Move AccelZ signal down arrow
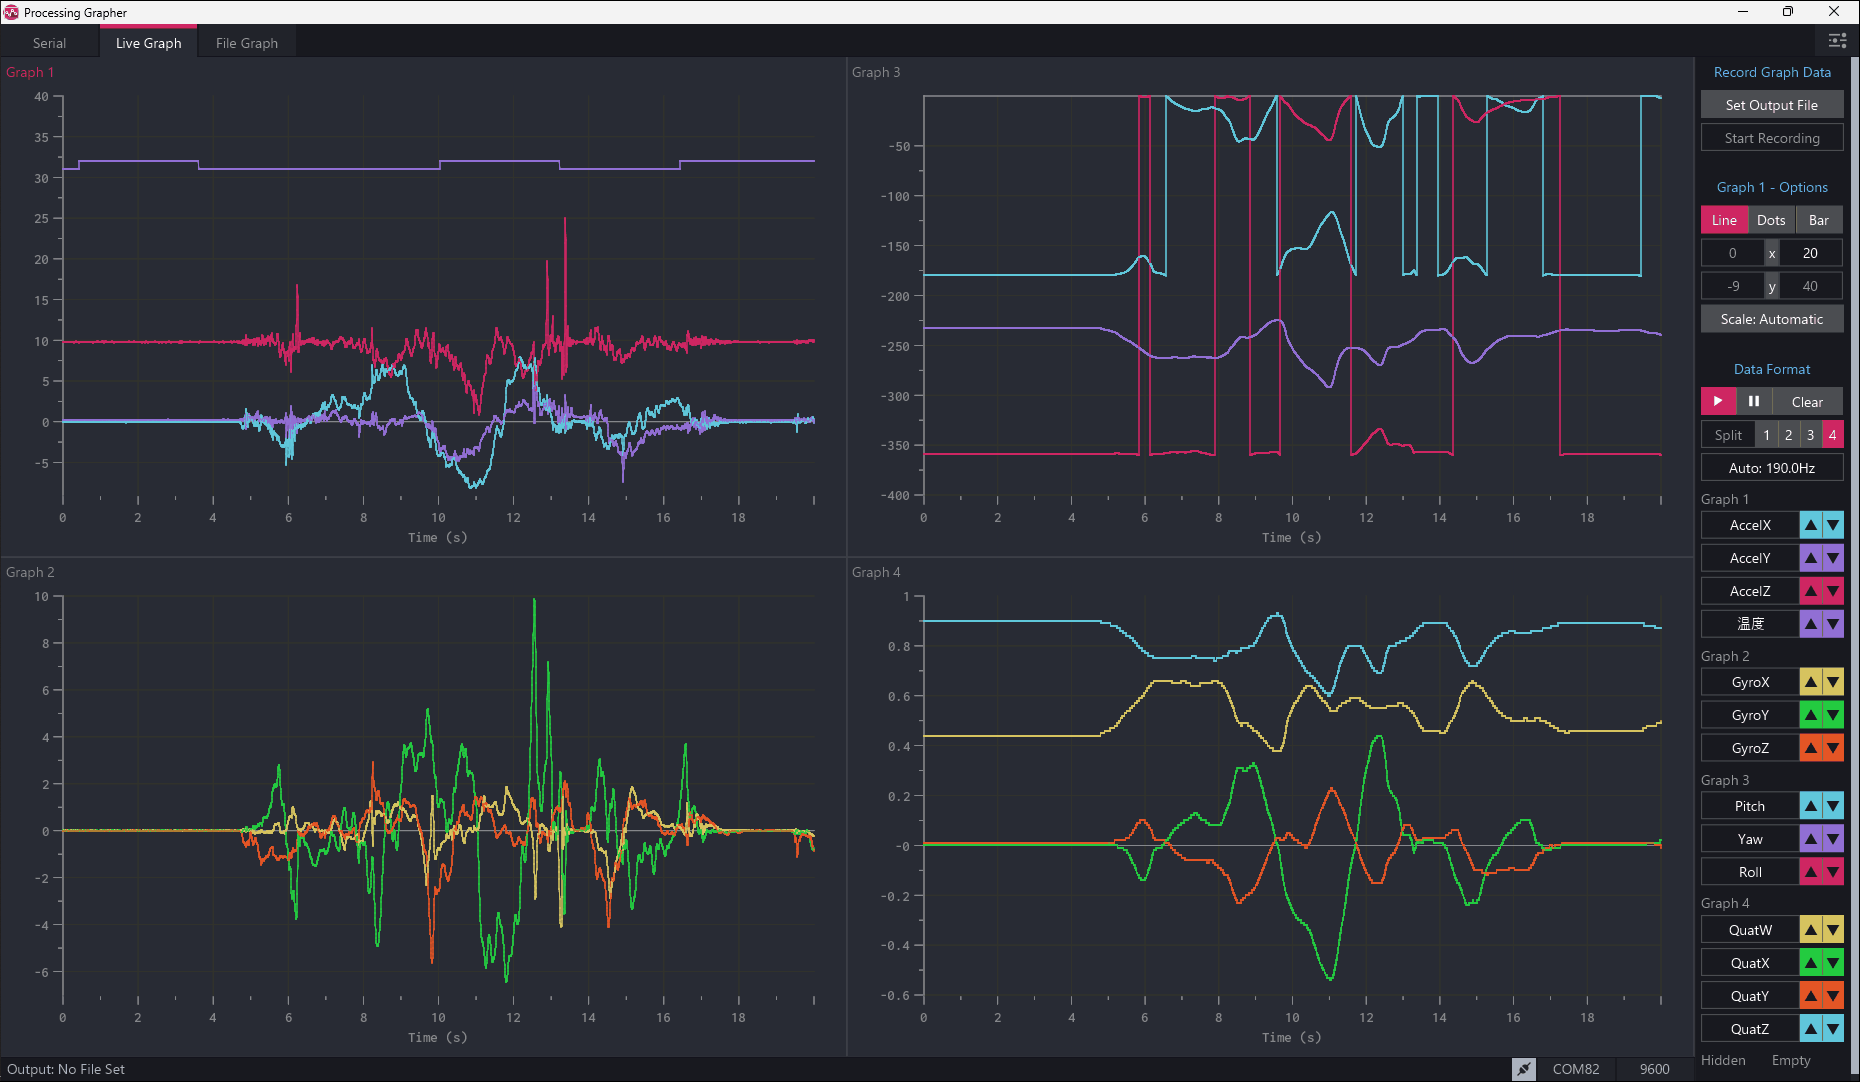 (1833, 591)
